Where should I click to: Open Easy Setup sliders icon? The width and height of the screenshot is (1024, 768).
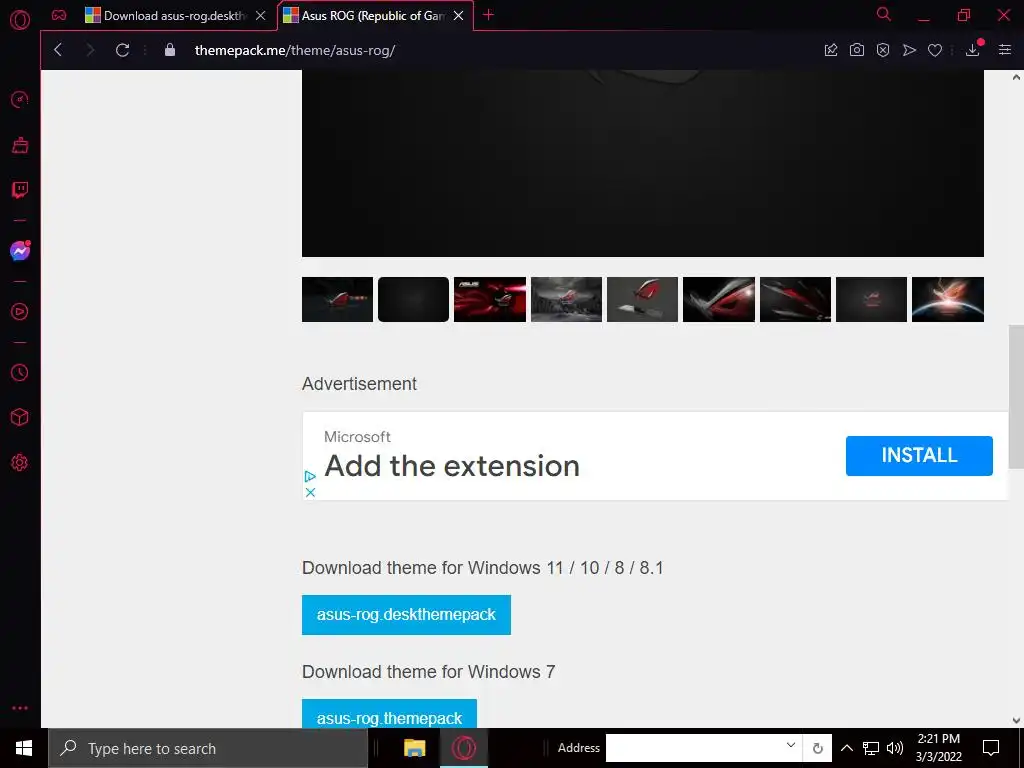click(1005, 50)
